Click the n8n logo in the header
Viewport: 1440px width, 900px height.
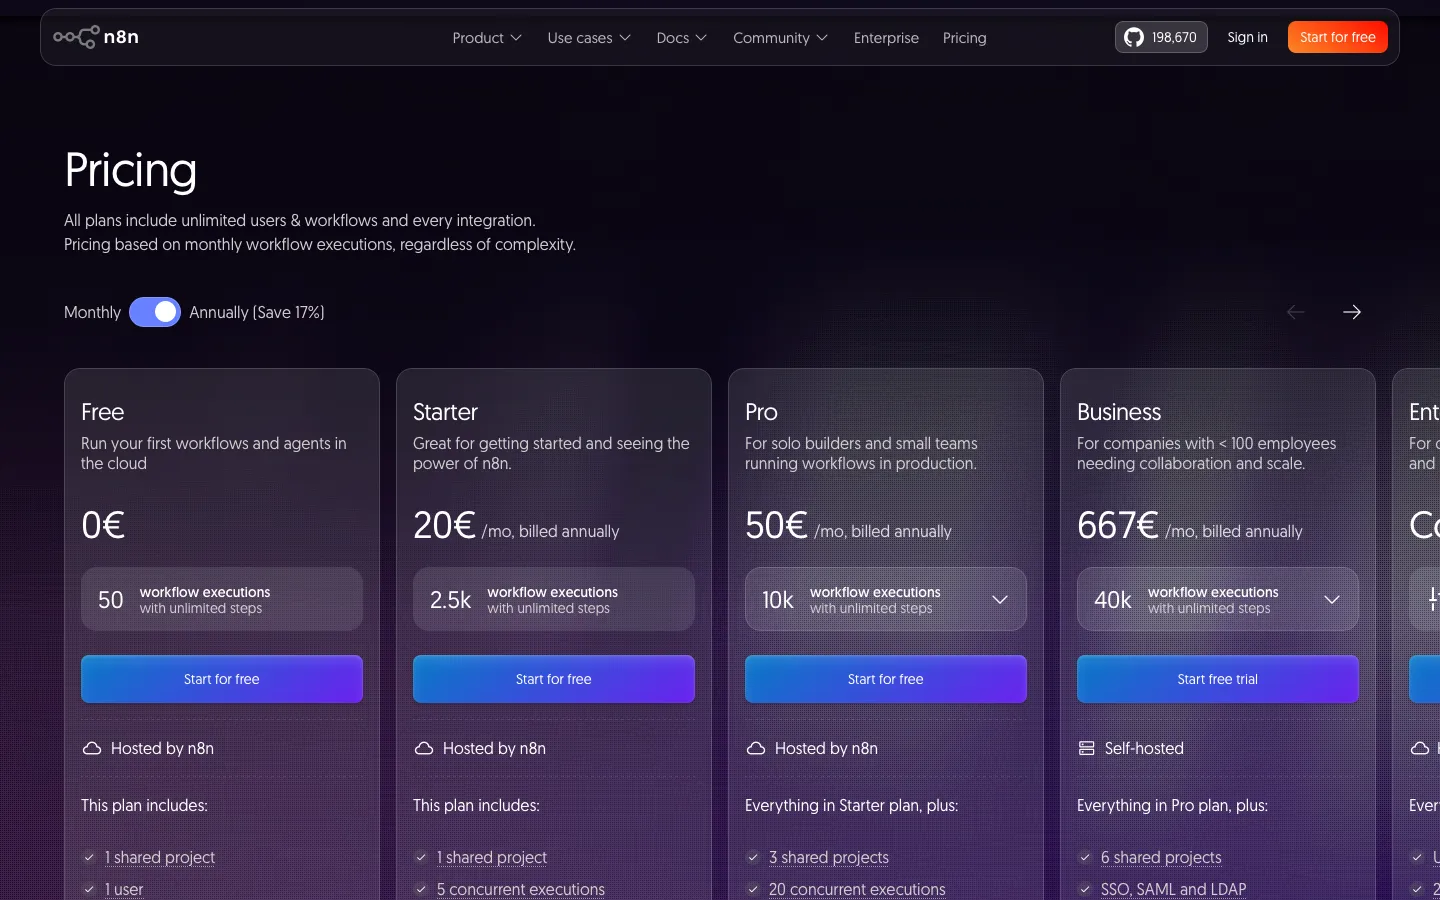click(x=96, y=37)
